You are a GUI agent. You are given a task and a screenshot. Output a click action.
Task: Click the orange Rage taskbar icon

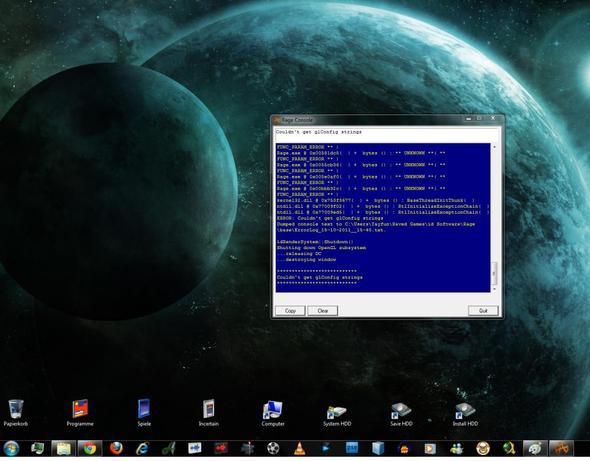tap(561, 448)
